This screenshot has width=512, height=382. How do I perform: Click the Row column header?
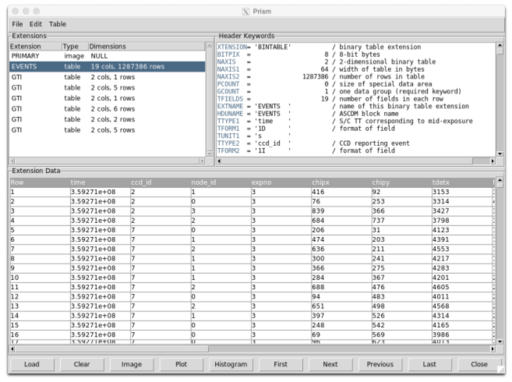(x=40, y=182)
